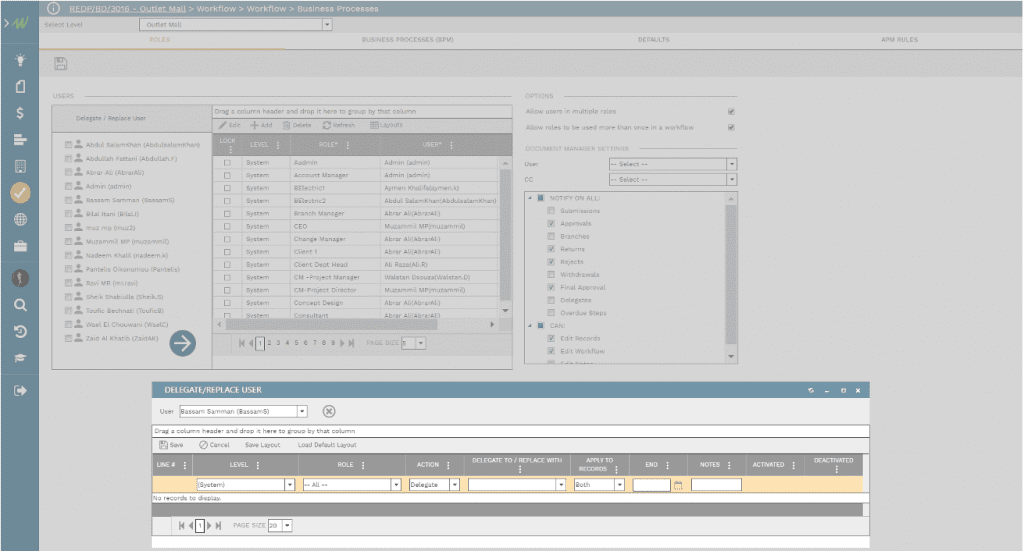Open the lightbulb sidebar module
The height and width of the screenshot is (551, 1024).
pyautogui.click(x=20, y=60)
